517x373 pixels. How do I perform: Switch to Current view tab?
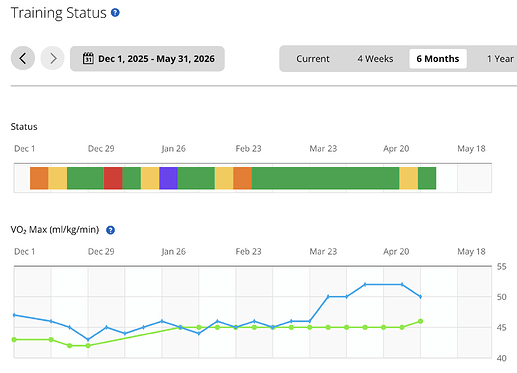click(x=313, y=59)
